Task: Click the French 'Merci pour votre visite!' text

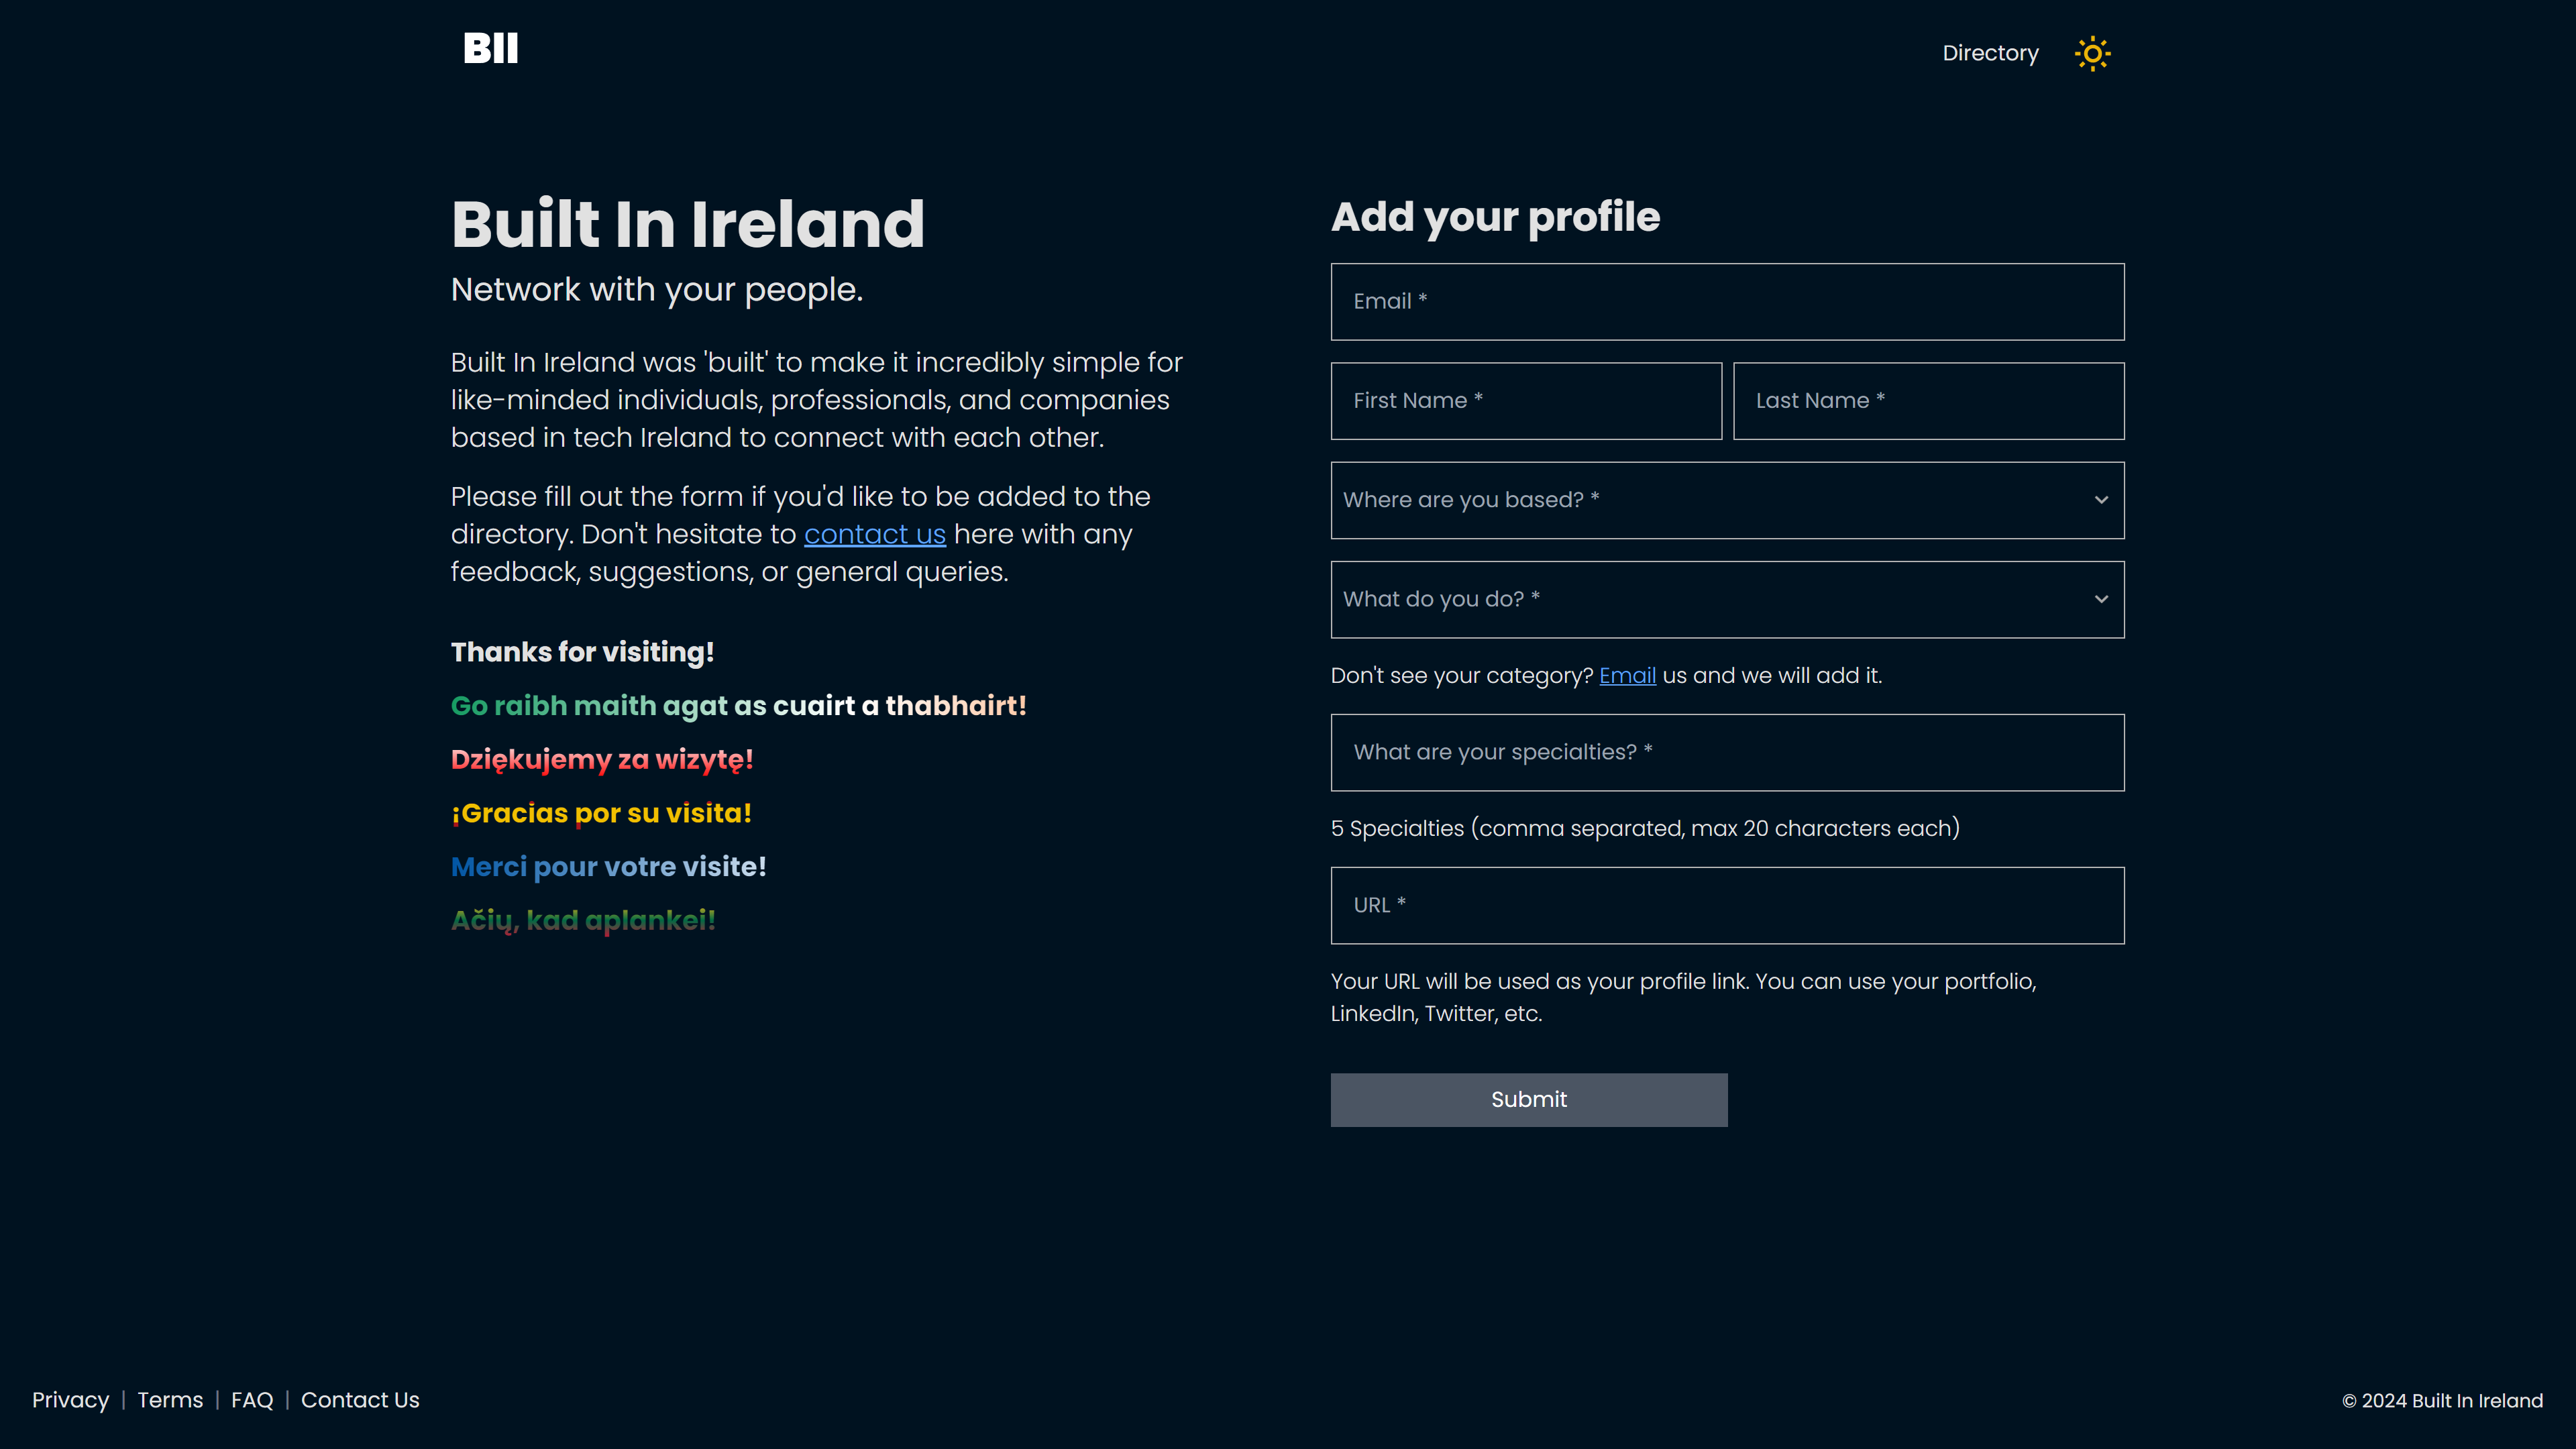Action: 608,867
